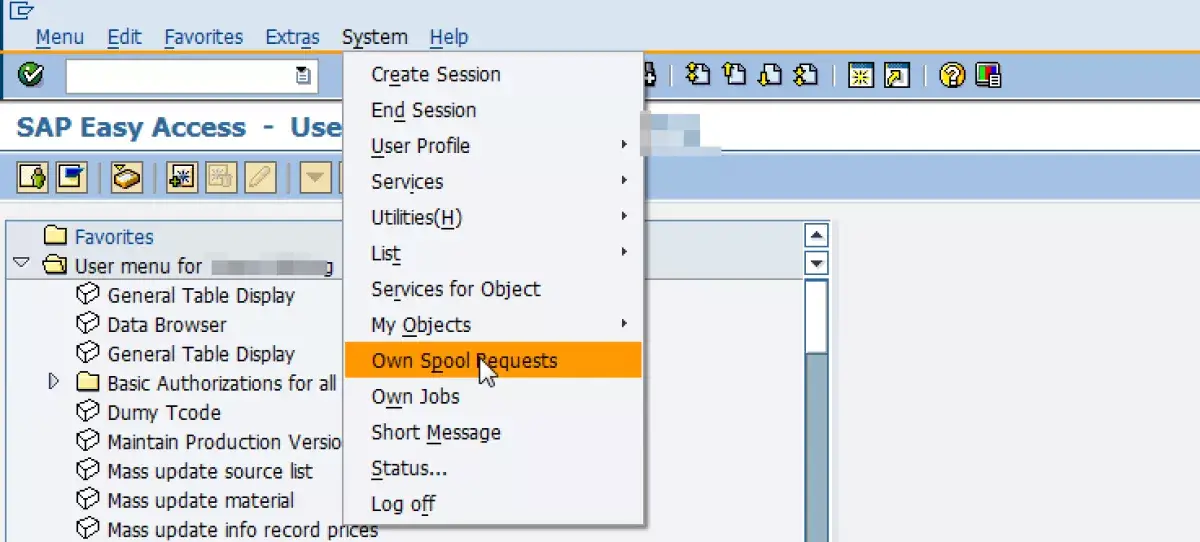
Task: Go to previous page icon
Action: coord(734,75)
